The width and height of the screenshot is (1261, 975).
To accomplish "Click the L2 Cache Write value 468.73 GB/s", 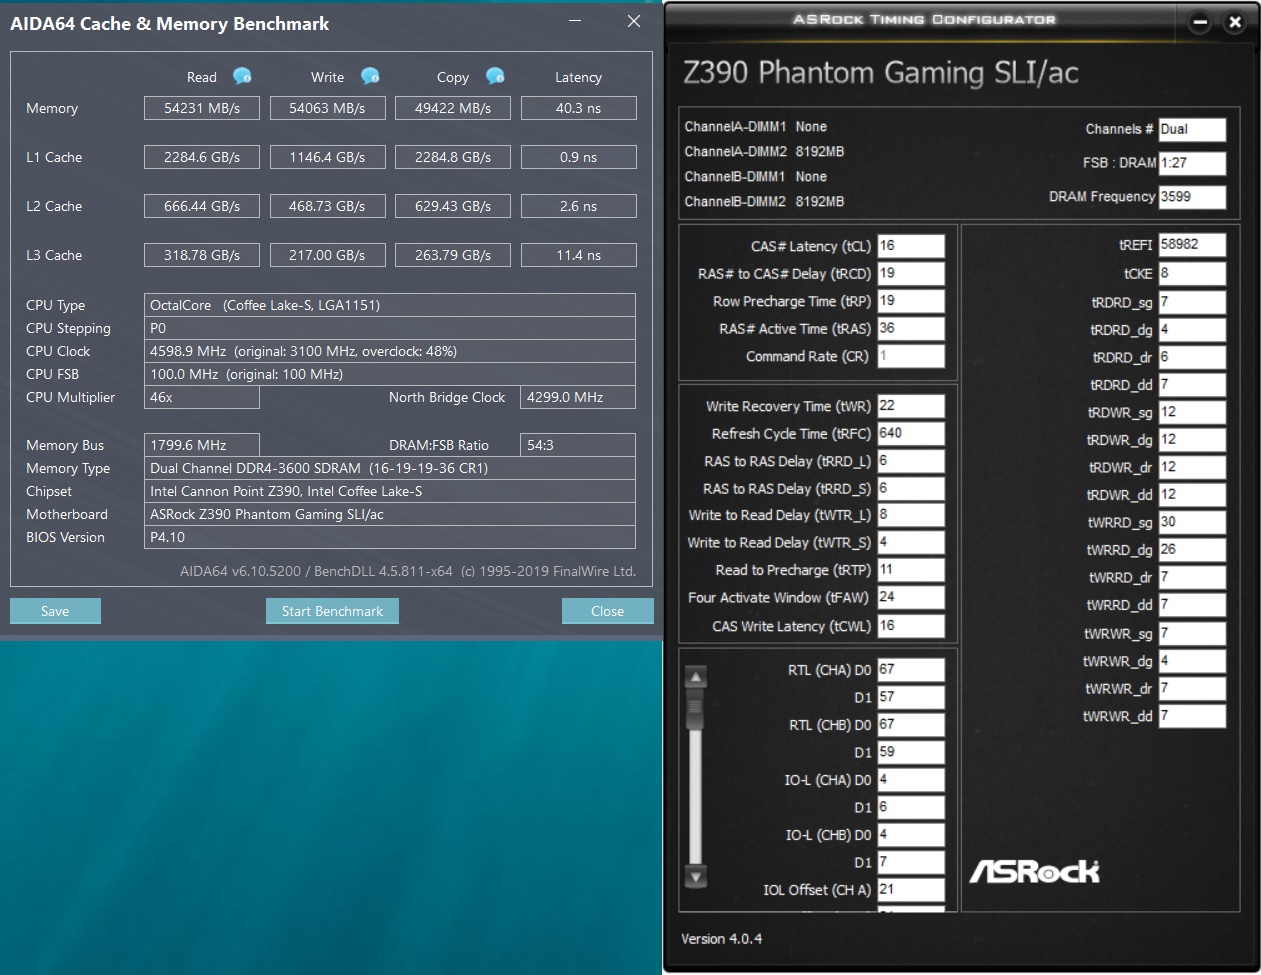I will coord(327,206).
